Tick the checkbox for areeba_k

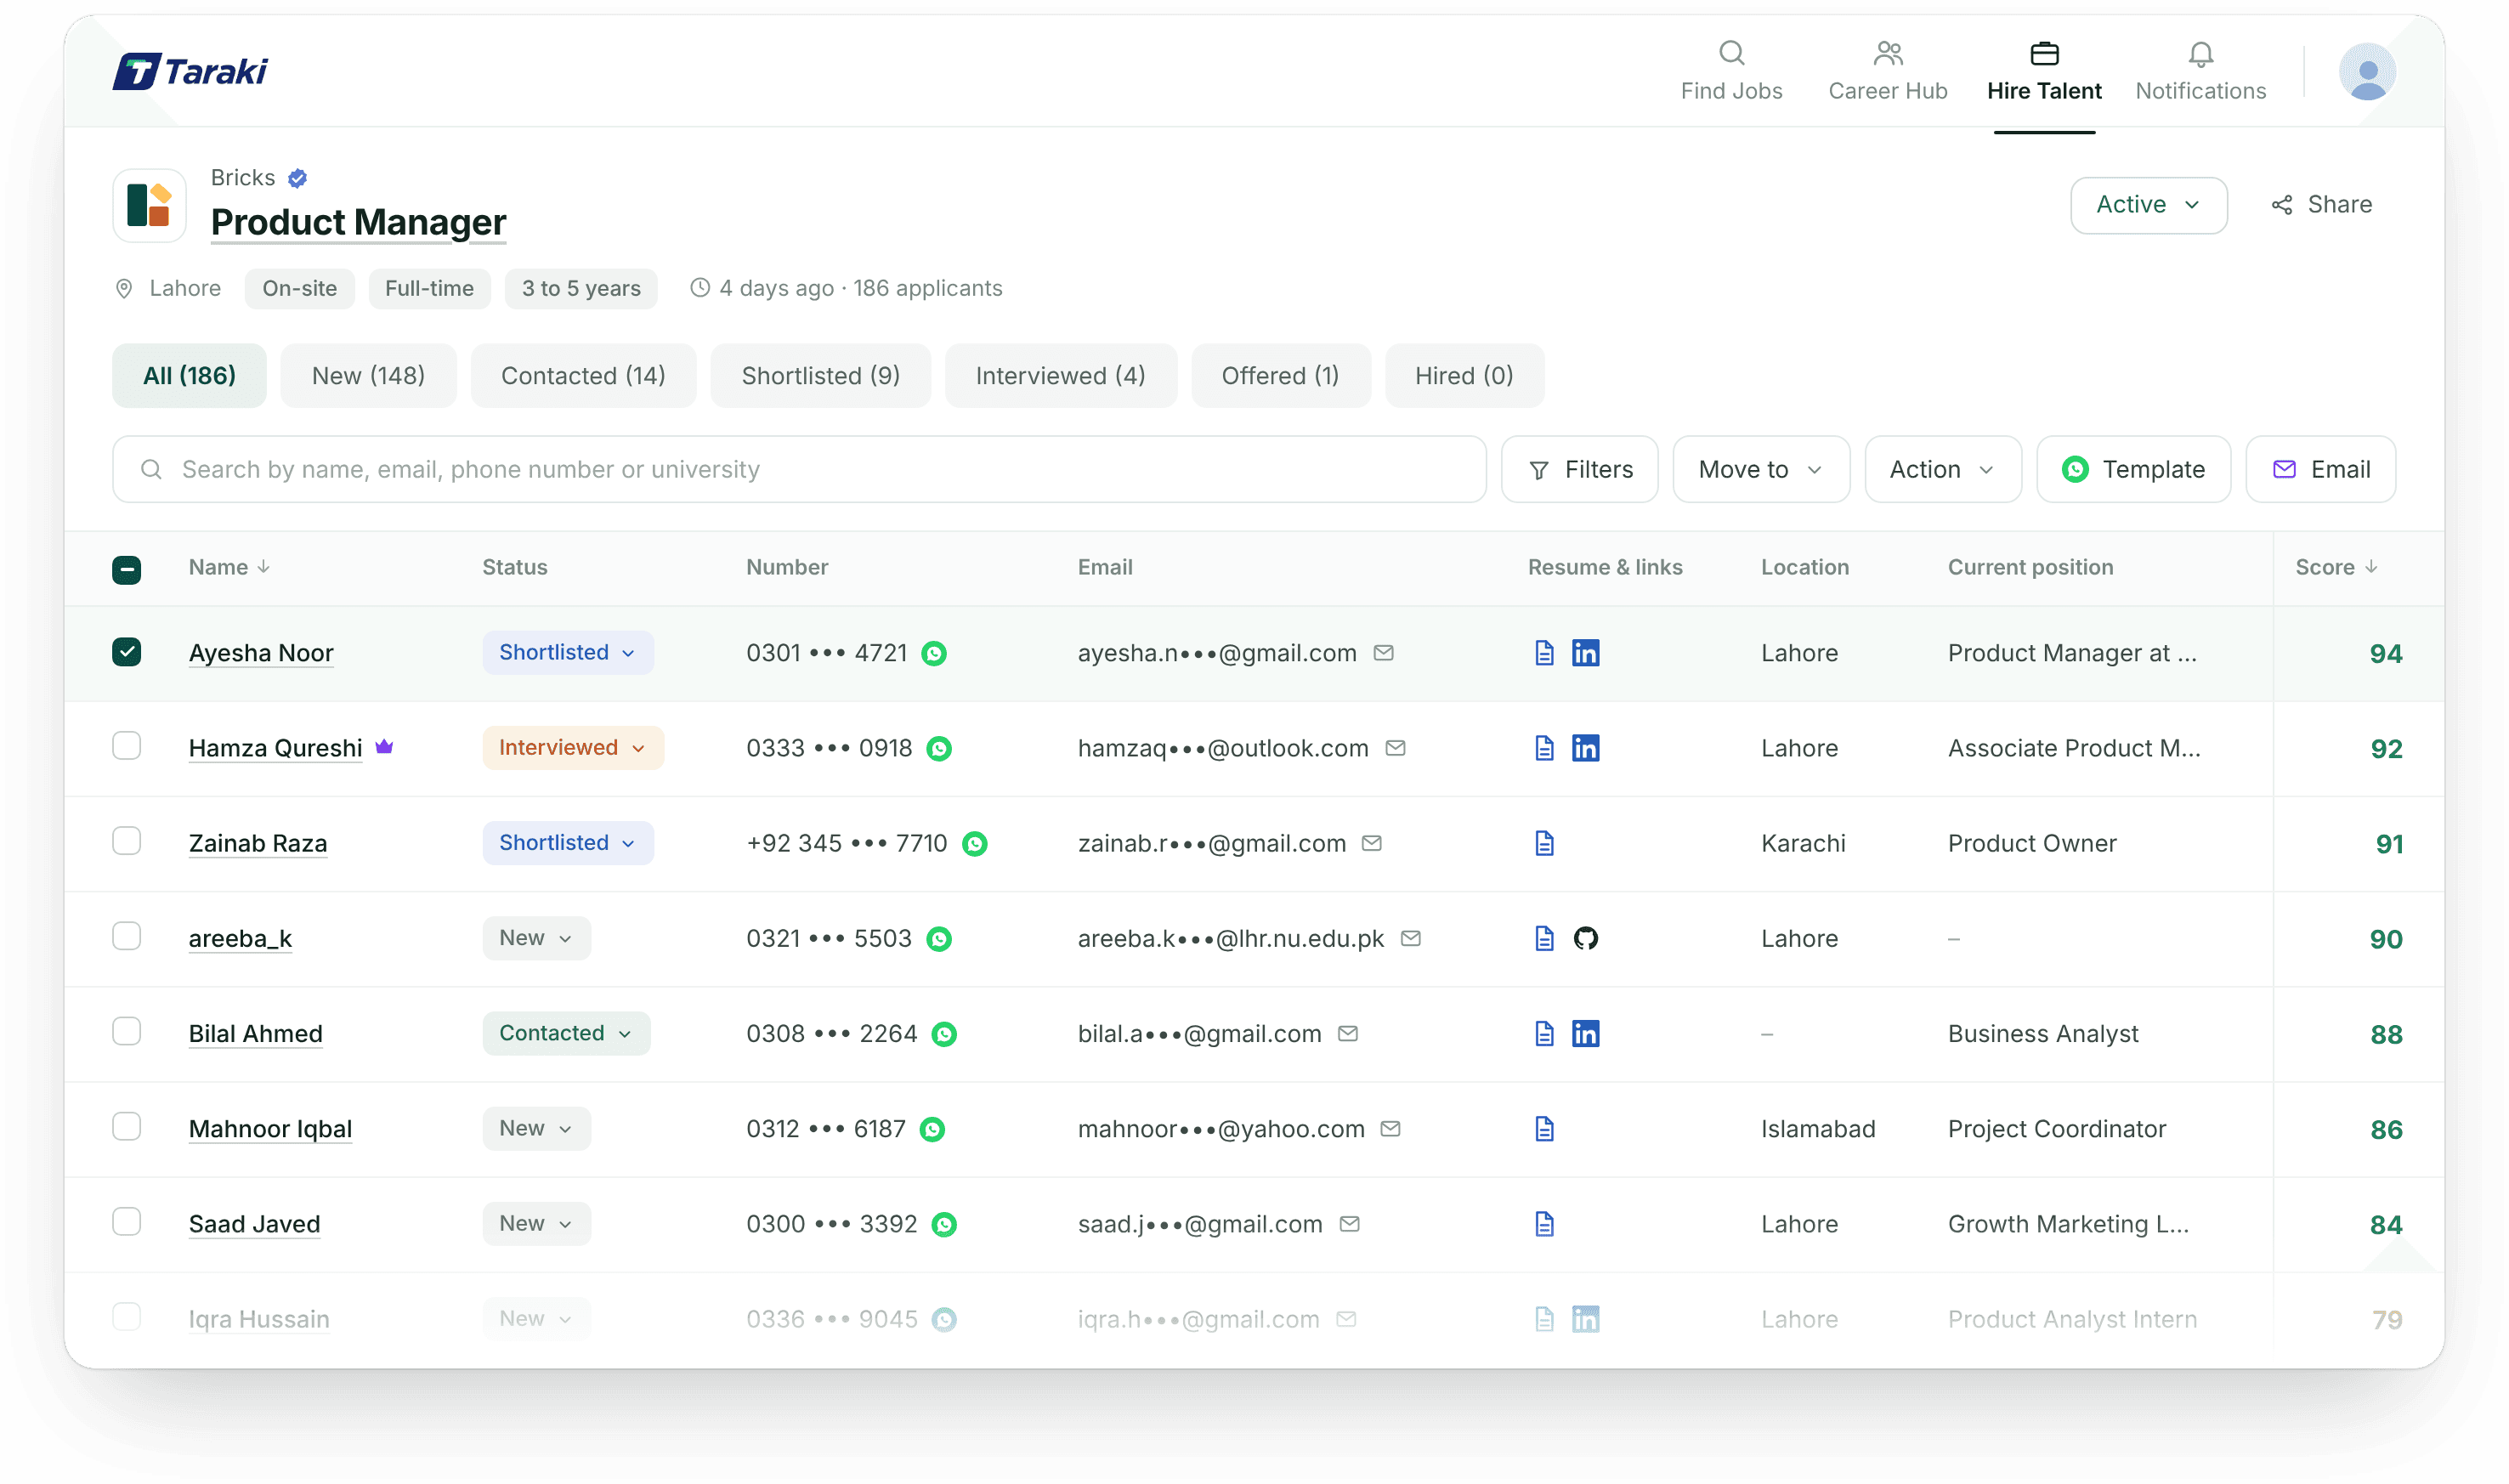pyautogui.click(x=127, y=936)
